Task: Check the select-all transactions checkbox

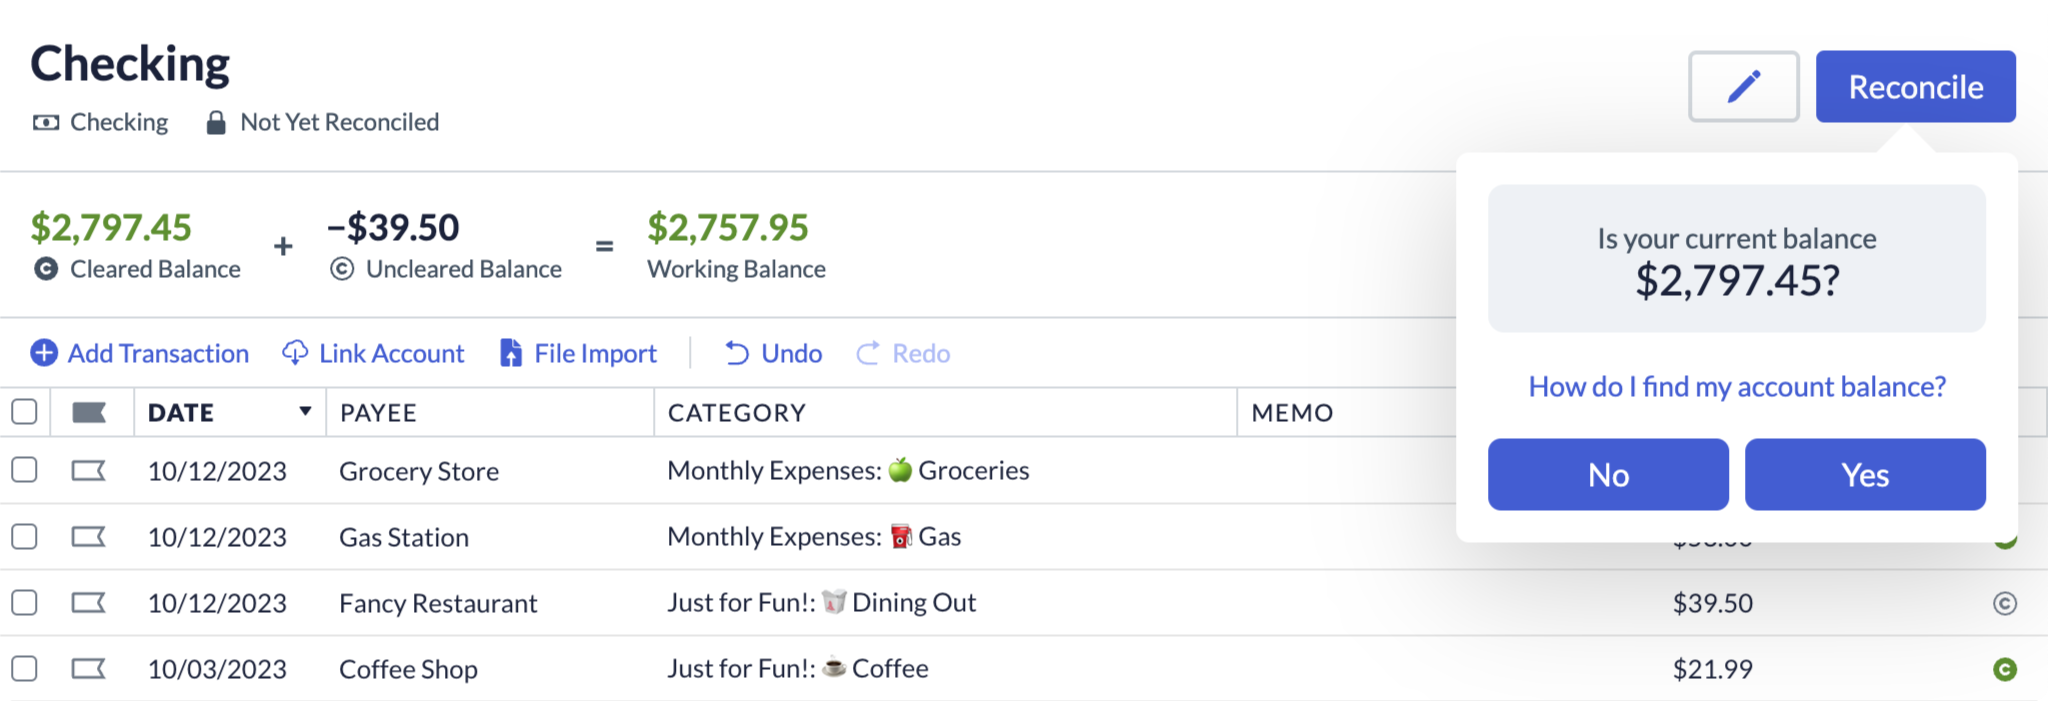Action: 24,412
